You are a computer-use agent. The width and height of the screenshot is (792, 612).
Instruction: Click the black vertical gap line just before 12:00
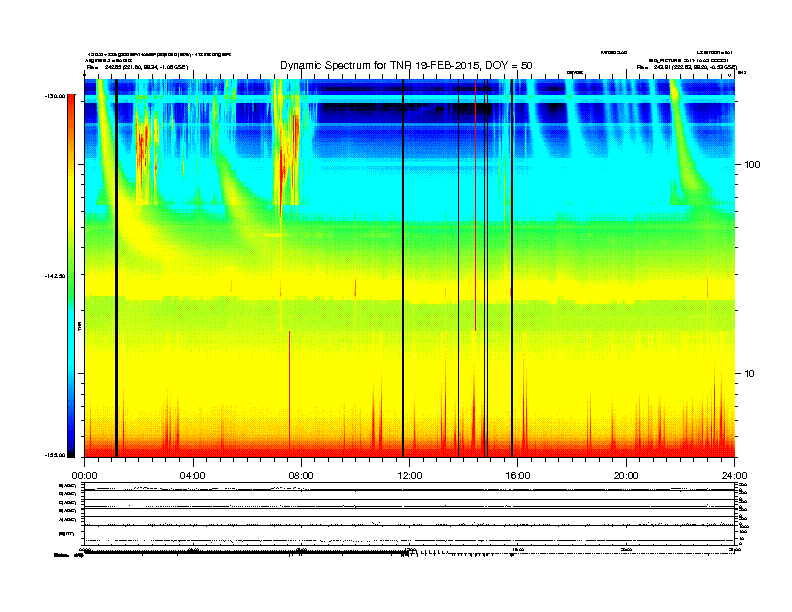[403, 268]
